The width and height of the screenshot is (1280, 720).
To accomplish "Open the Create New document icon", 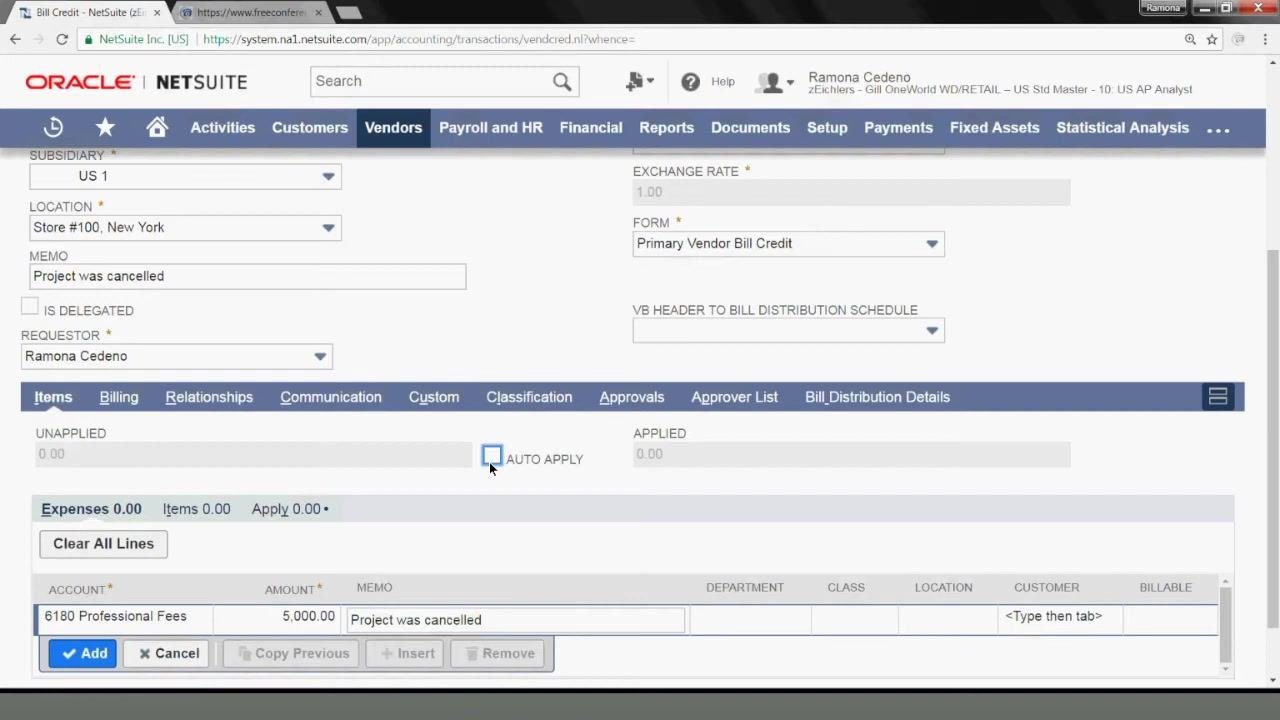I will tap(635, 81).
